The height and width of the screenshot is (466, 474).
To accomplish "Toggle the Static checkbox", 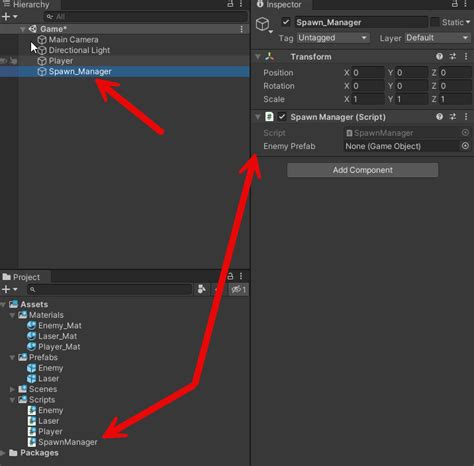I will point(435,22).
